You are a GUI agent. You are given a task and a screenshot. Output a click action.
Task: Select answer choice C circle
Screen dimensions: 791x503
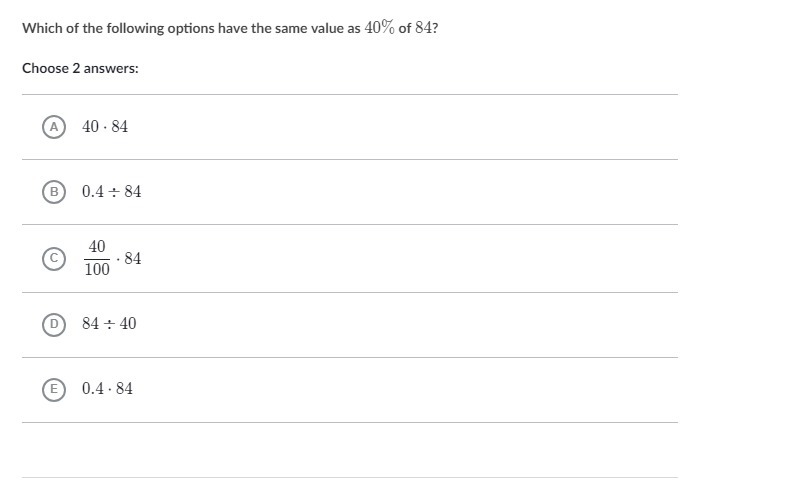pos(54,258)
